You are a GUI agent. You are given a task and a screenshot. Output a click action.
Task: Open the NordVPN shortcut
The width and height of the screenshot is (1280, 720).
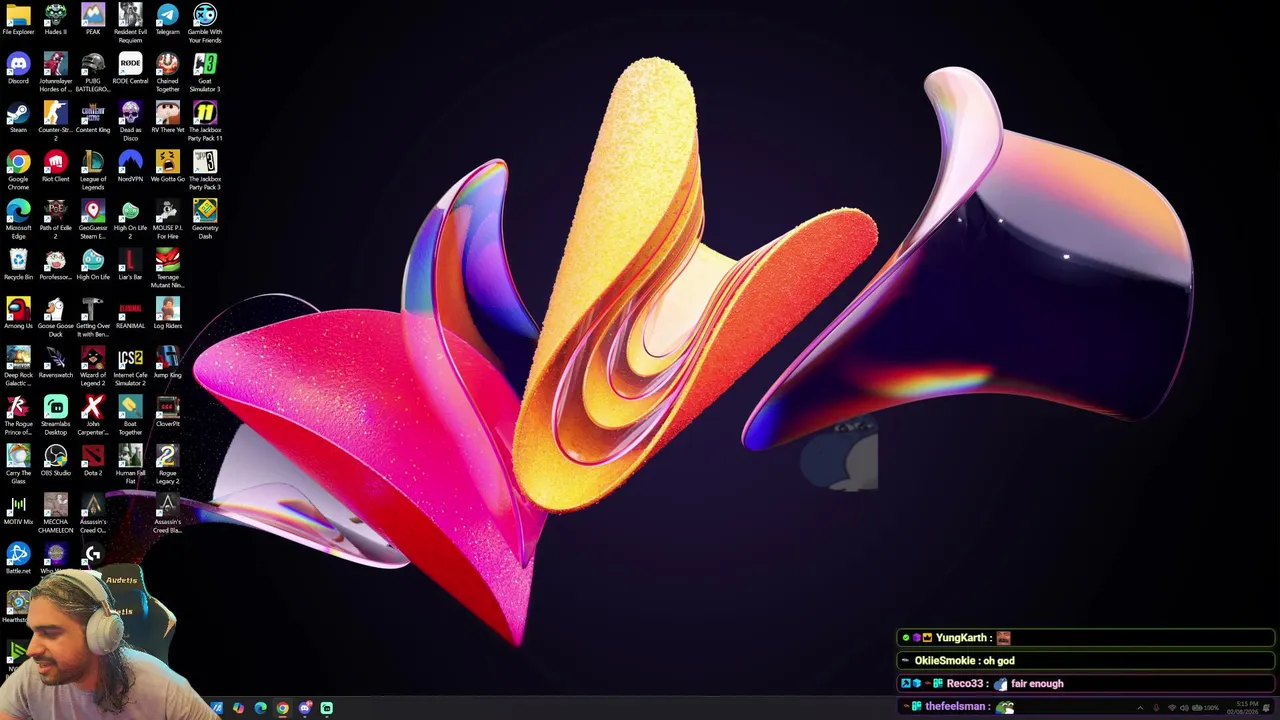click(130, 167)
